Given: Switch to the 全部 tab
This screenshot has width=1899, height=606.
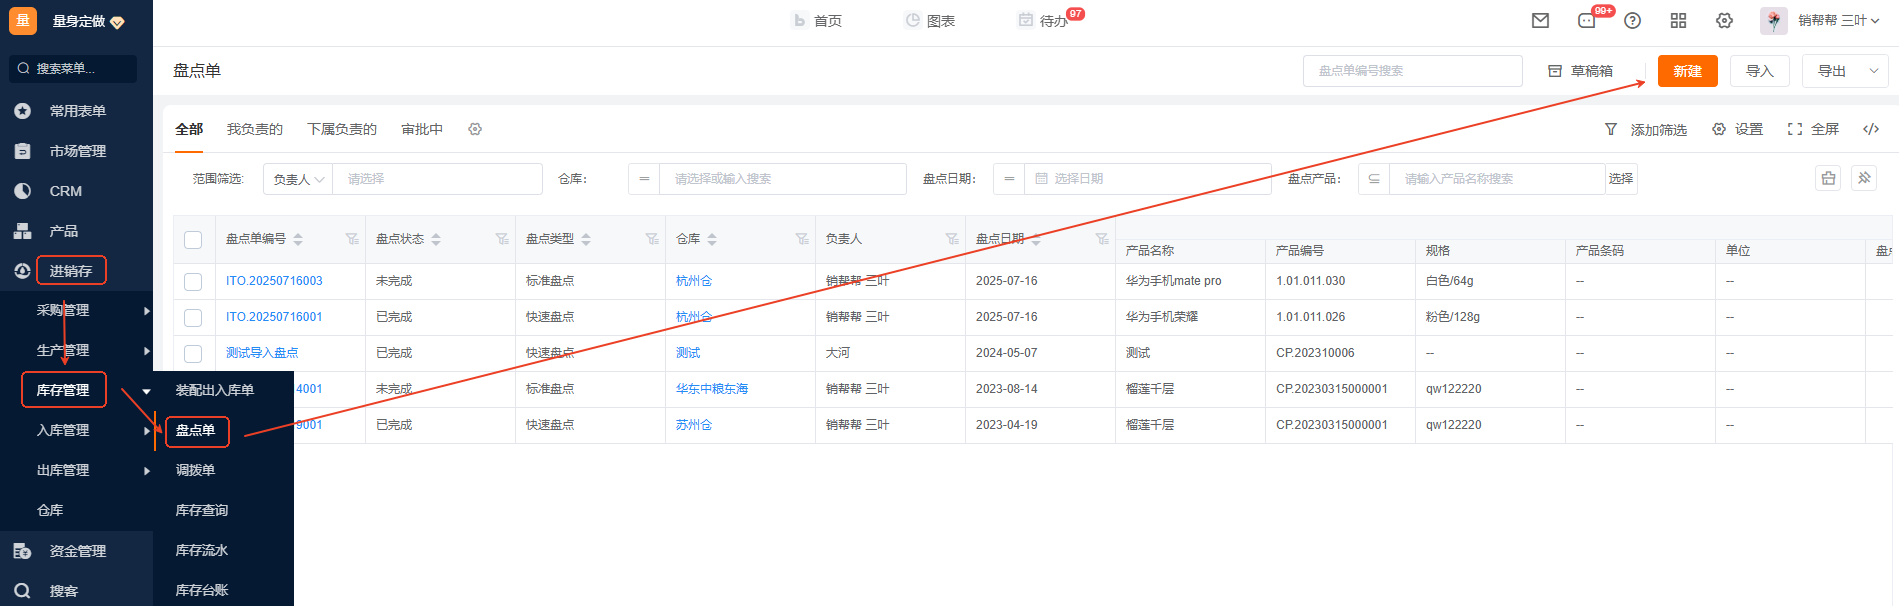Looking at the screenshot, I should (x=189, y=129).
